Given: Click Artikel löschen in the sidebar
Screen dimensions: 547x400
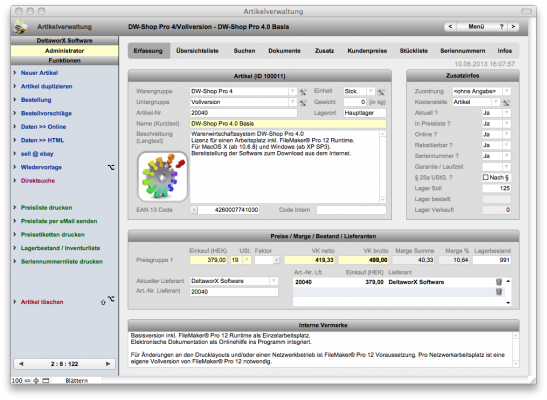Looking at the screenshot, I should coord(42,302).
